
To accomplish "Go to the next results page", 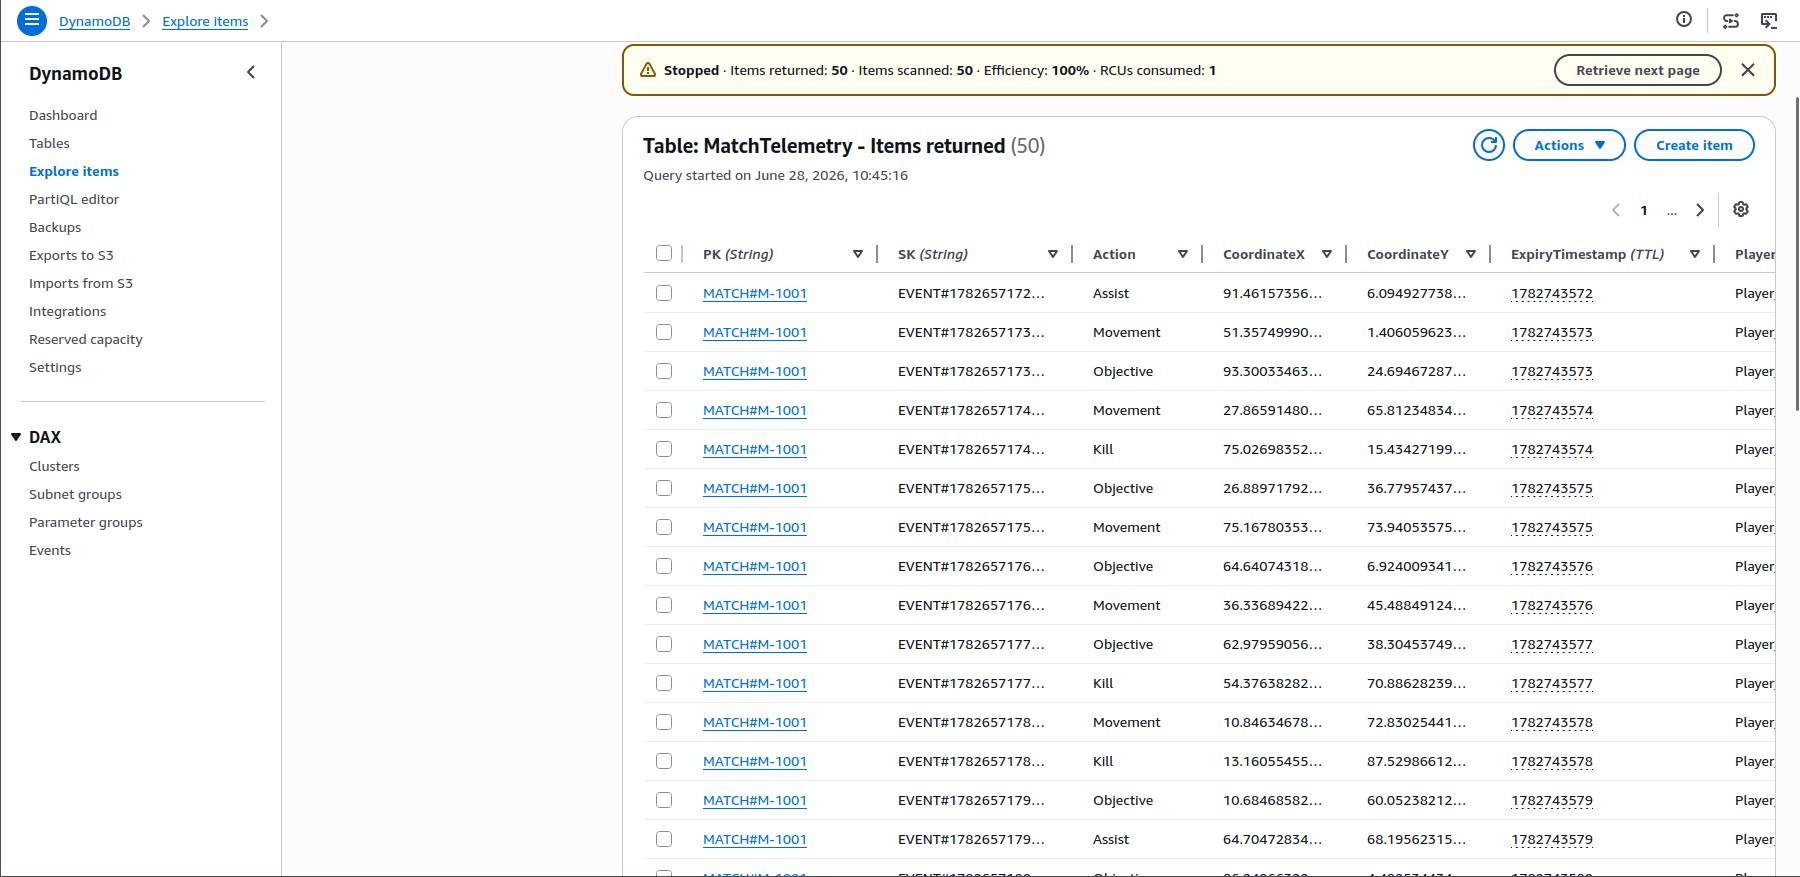I will click(1700, 210).
